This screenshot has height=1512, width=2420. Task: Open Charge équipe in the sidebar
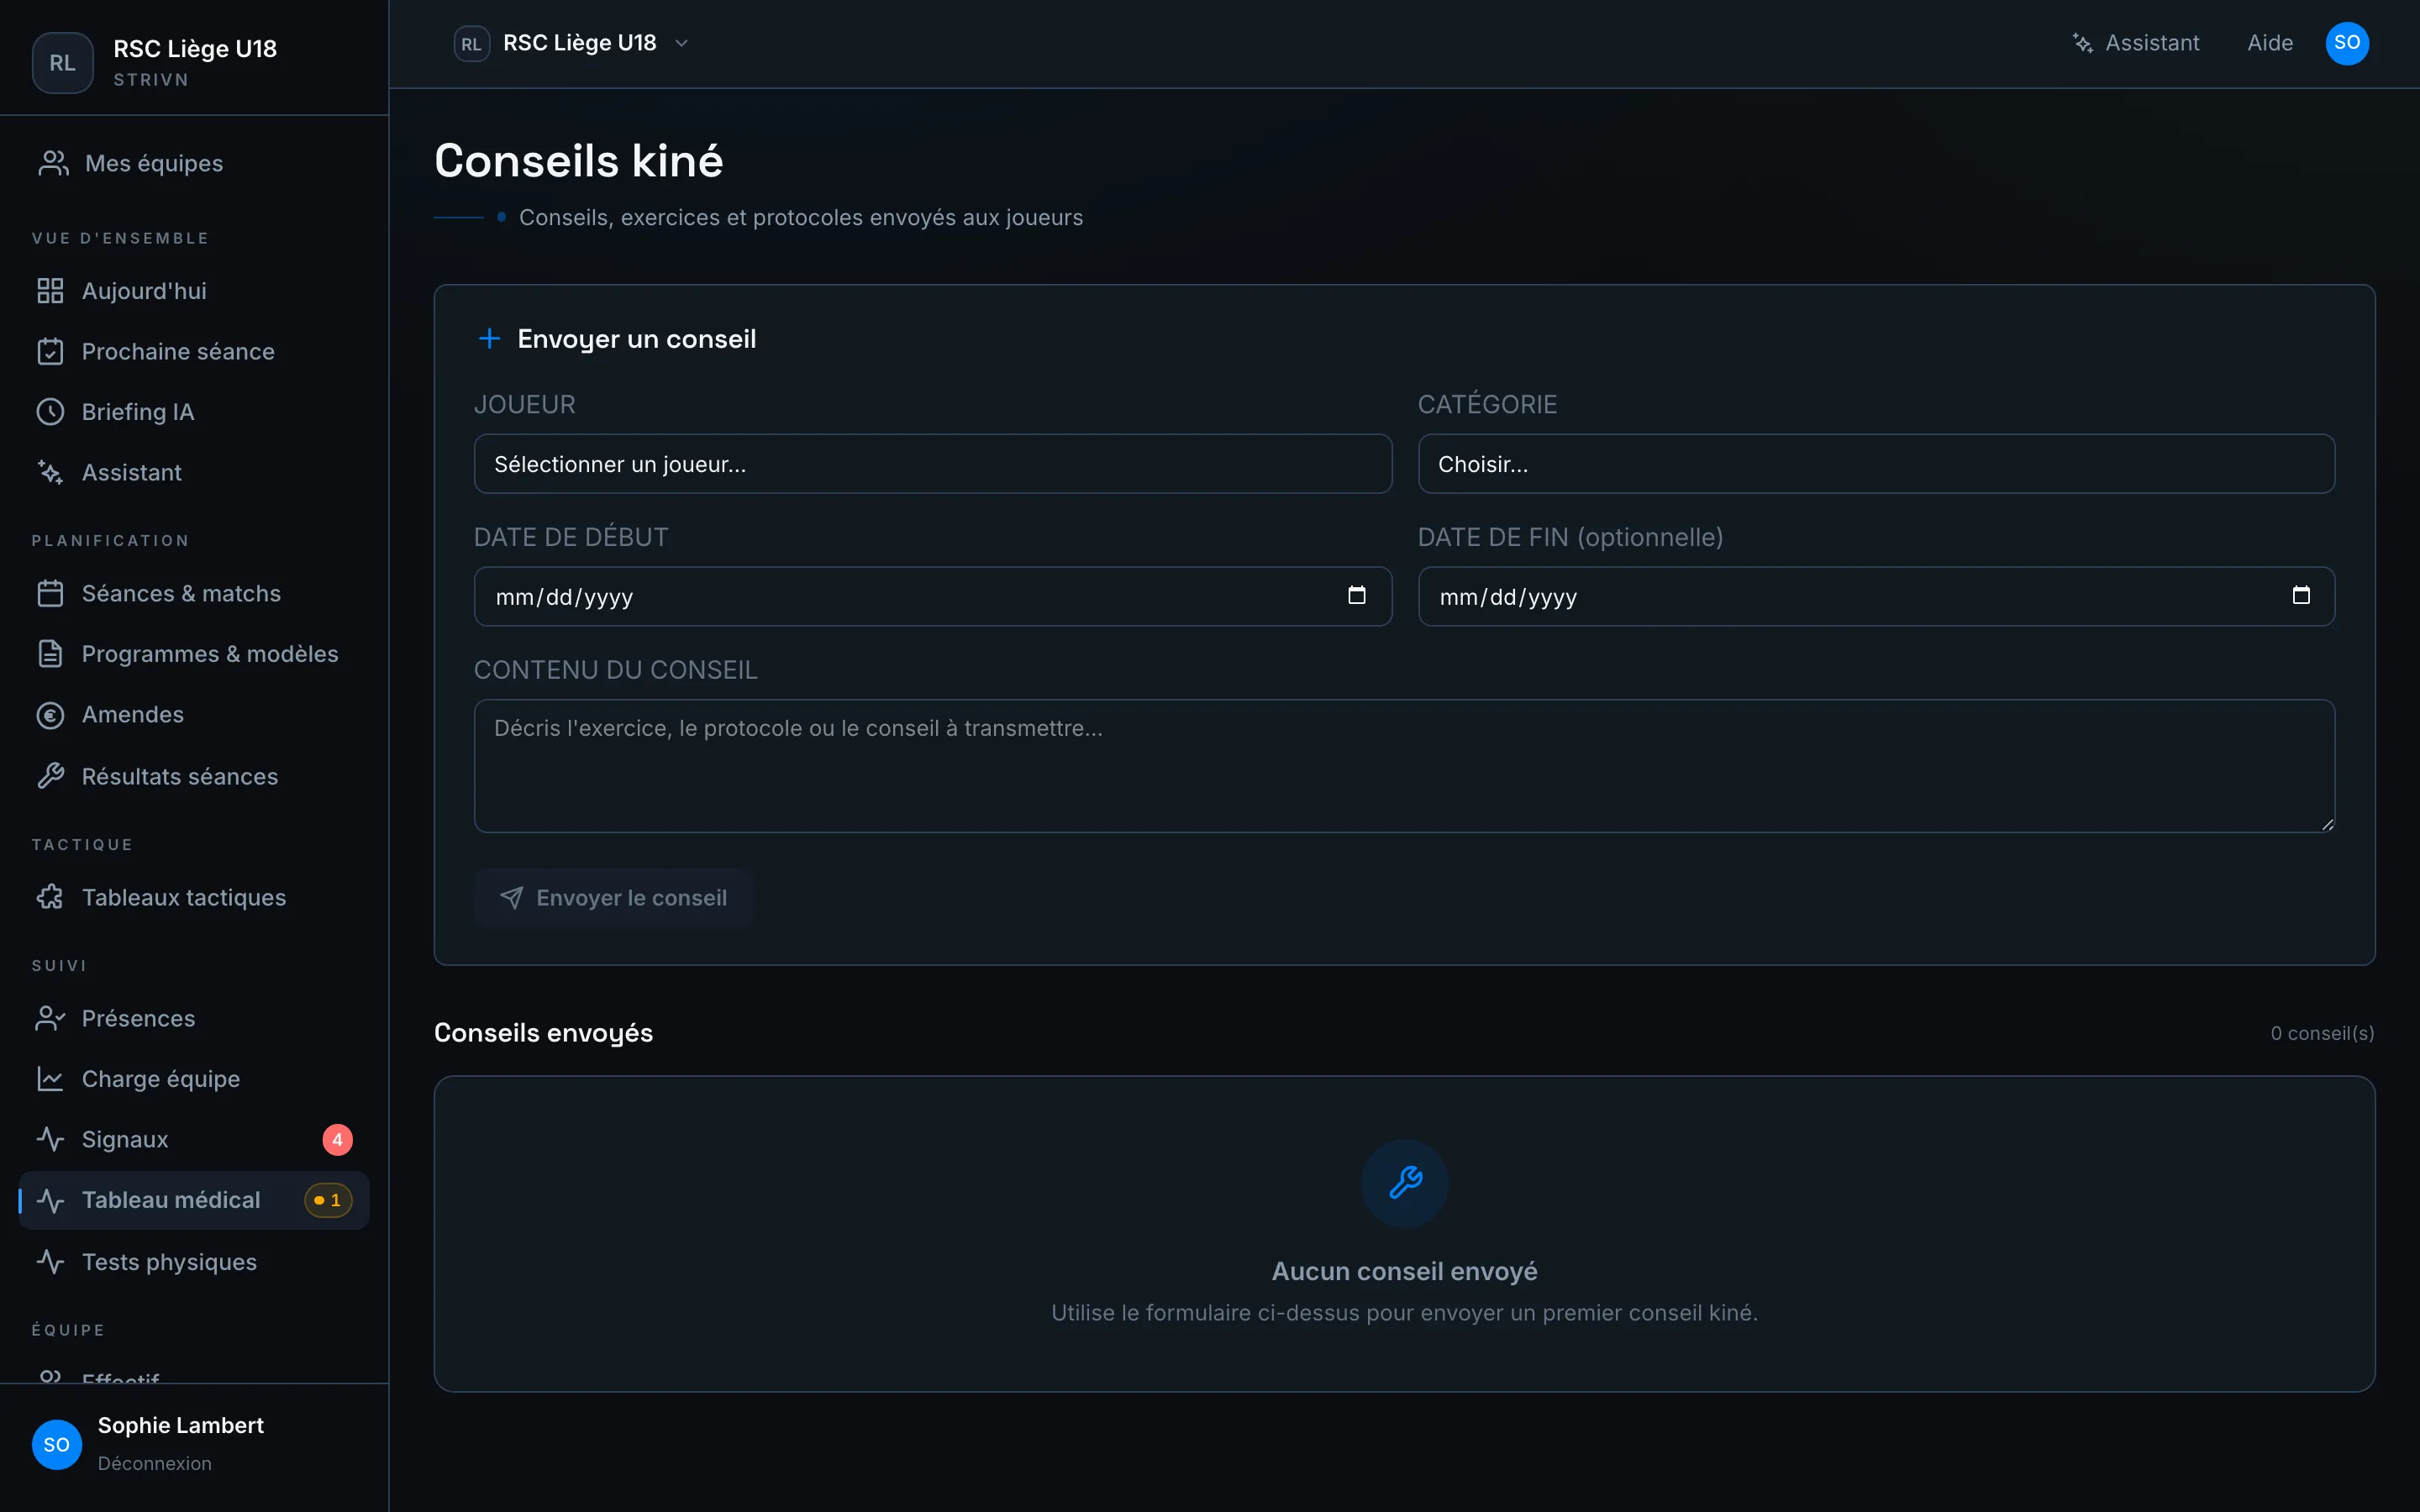pos(194,1079)
